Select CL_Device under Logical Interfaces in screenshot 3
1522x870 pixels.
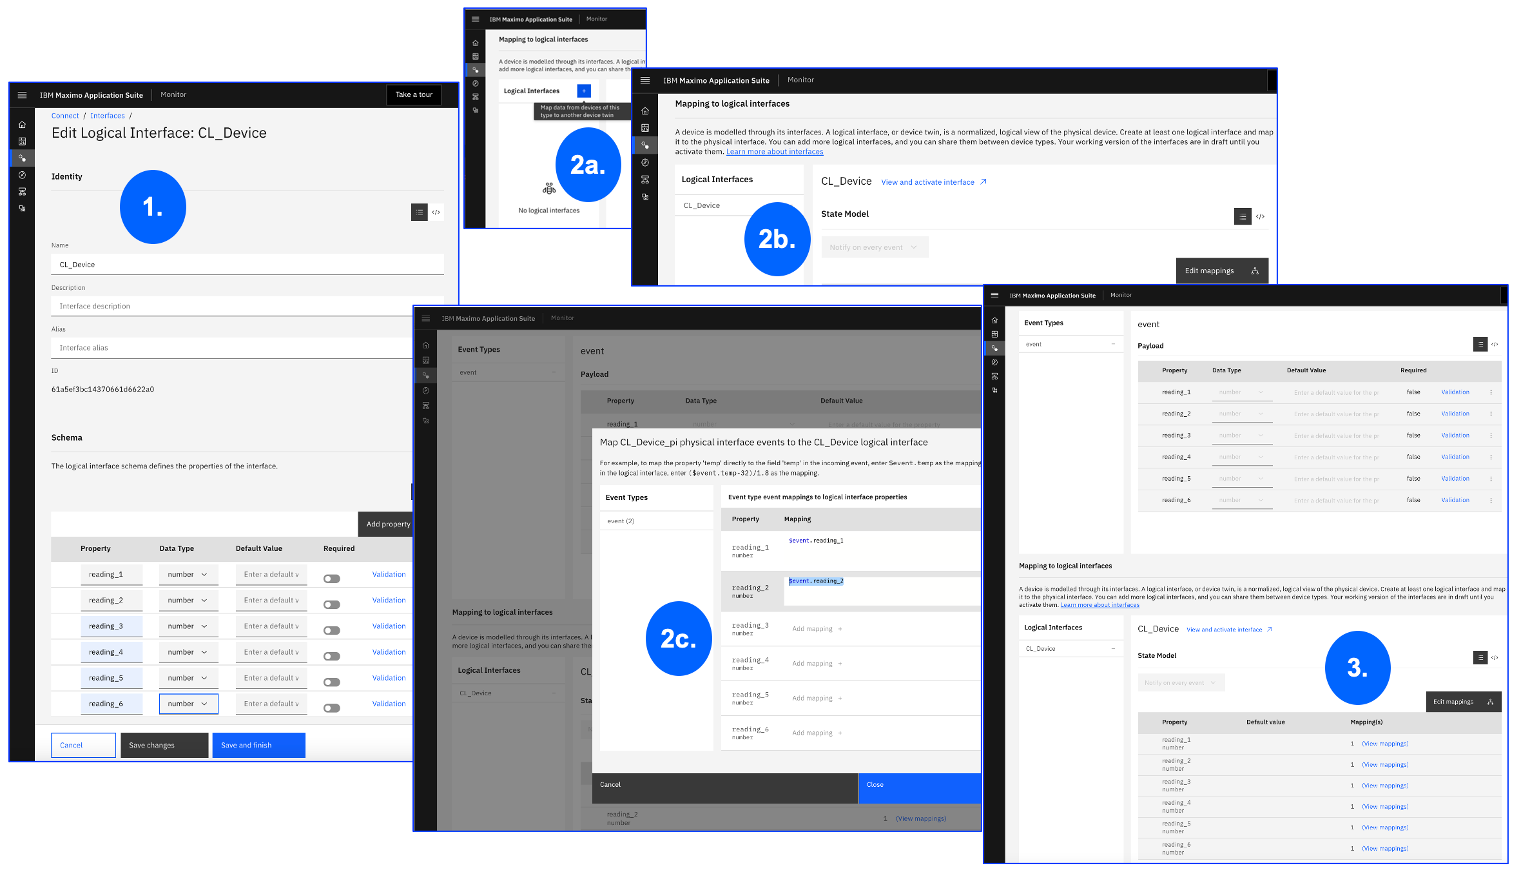[x=1070, y=649]
